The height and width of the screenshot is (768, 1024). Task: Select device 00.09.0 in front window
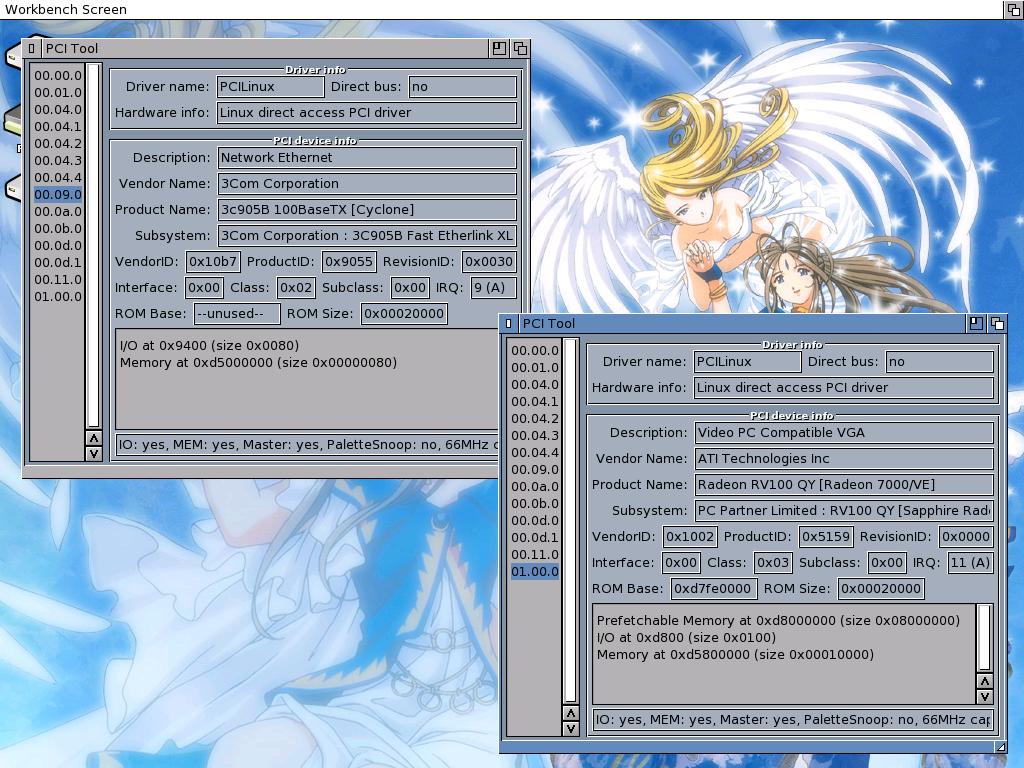(535, 470)
